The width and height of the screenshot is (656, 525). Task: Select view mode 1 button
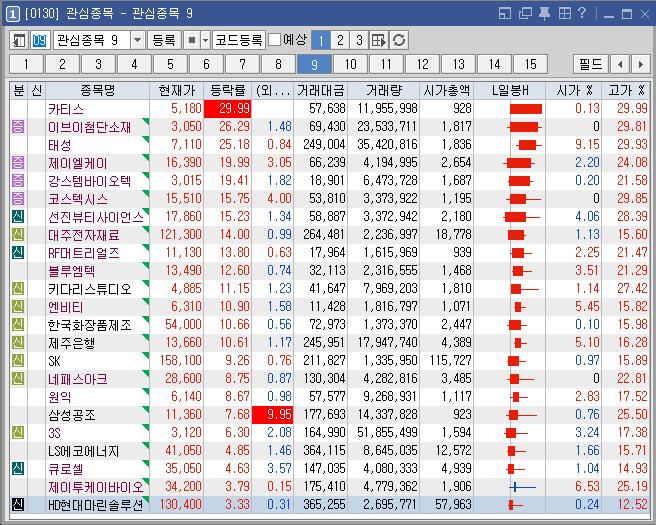click(321, 41)
